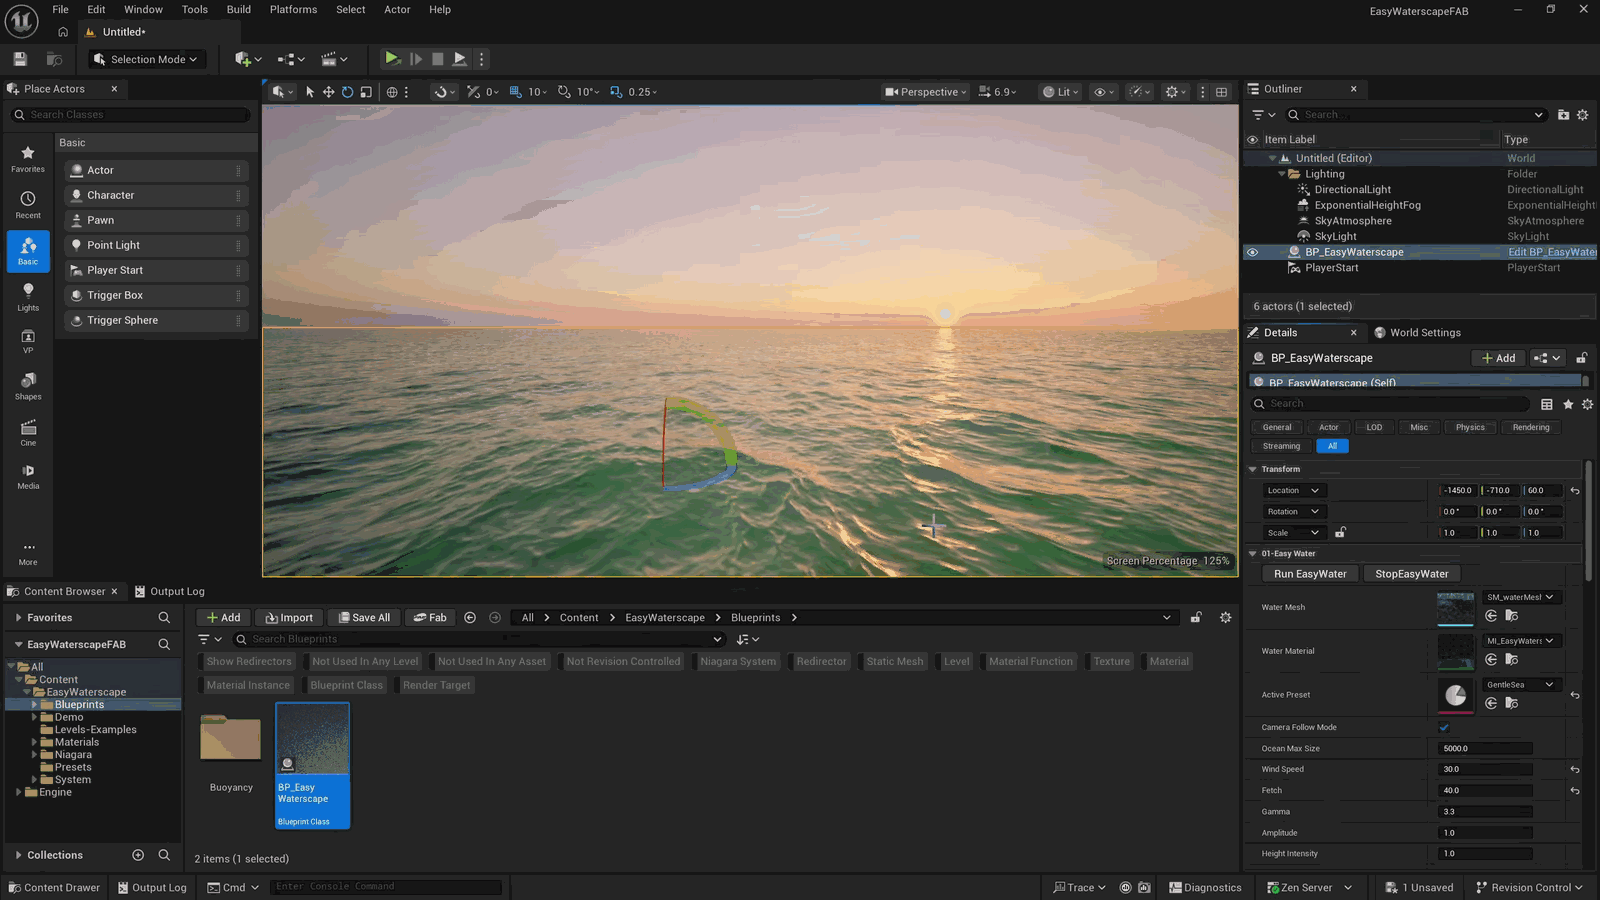Open the Perspective view dropdown
The height and width of the screenshot is (900, 1600).
(x=926, y=92)
